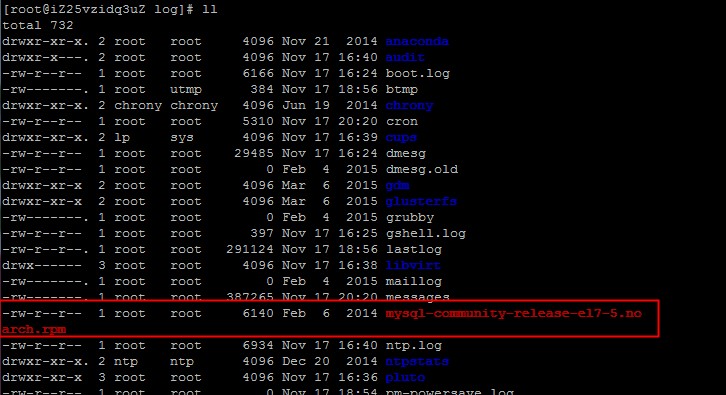
Task: Click the ntpstats directory name
Action: click(x=417, y=362)
